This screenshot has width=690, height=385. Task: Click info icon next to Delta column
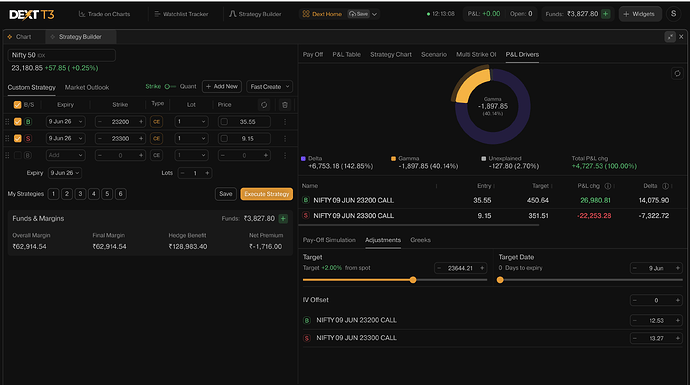click(665, 186)
